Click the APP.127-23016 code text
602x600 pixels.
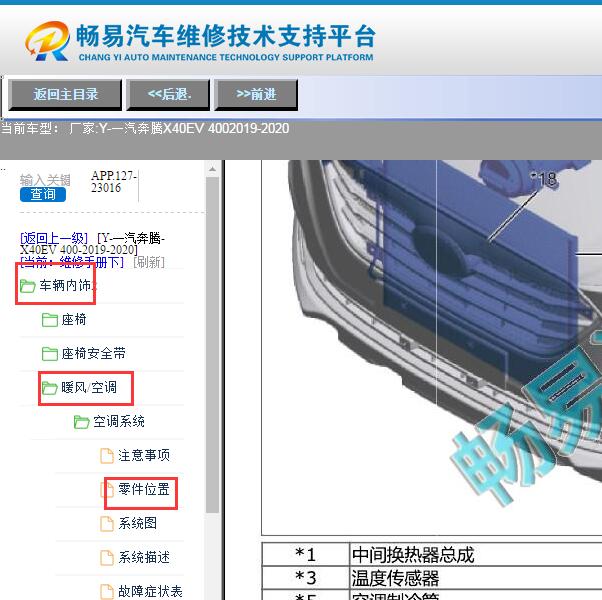pyautogui.click(x=114, y=182)
